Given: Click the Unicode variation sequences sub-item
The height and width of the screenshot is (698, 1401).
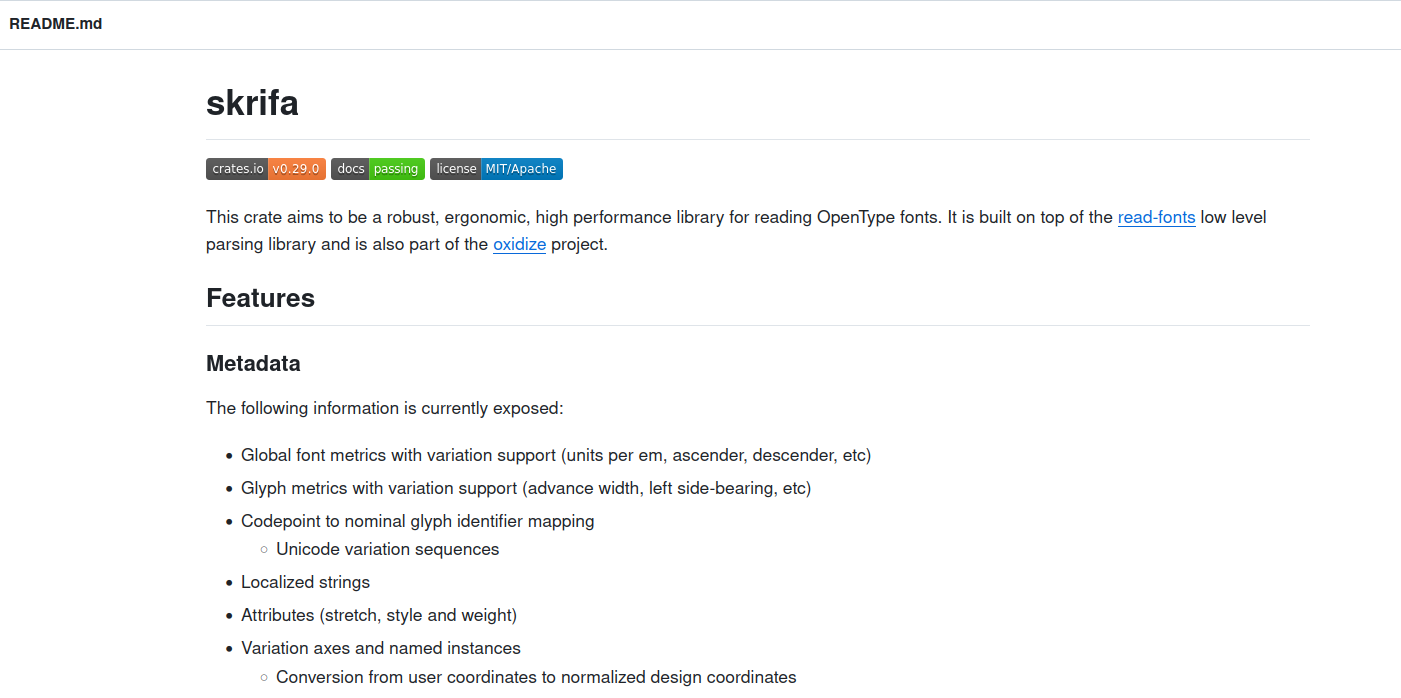Looking at the screenshot, I should click(x=387, y=549).
